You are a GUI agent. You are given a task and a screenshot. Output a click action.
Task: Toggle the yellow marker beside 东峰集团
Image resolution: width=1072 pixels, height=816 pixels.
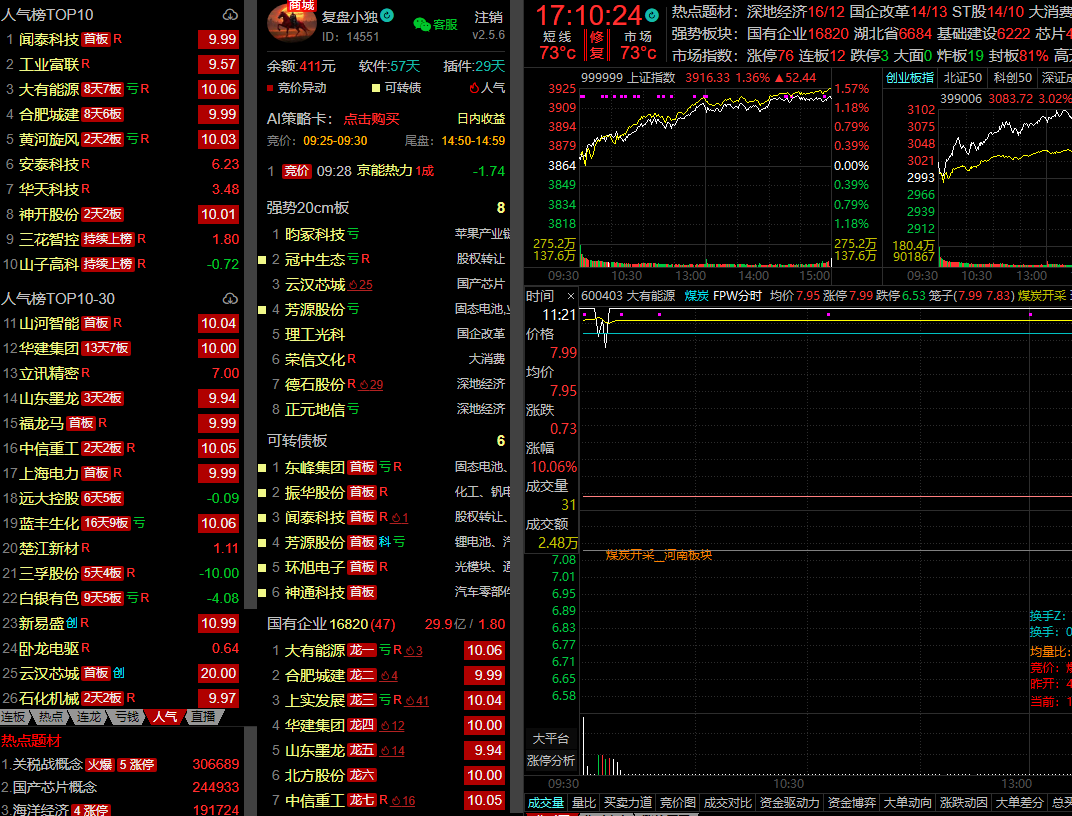262,467
